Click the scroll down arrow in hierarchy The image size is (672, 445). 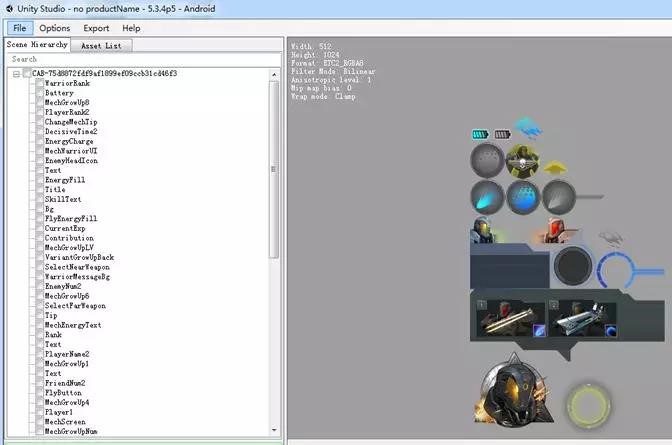pyautogui.click(x=274, y=430)
